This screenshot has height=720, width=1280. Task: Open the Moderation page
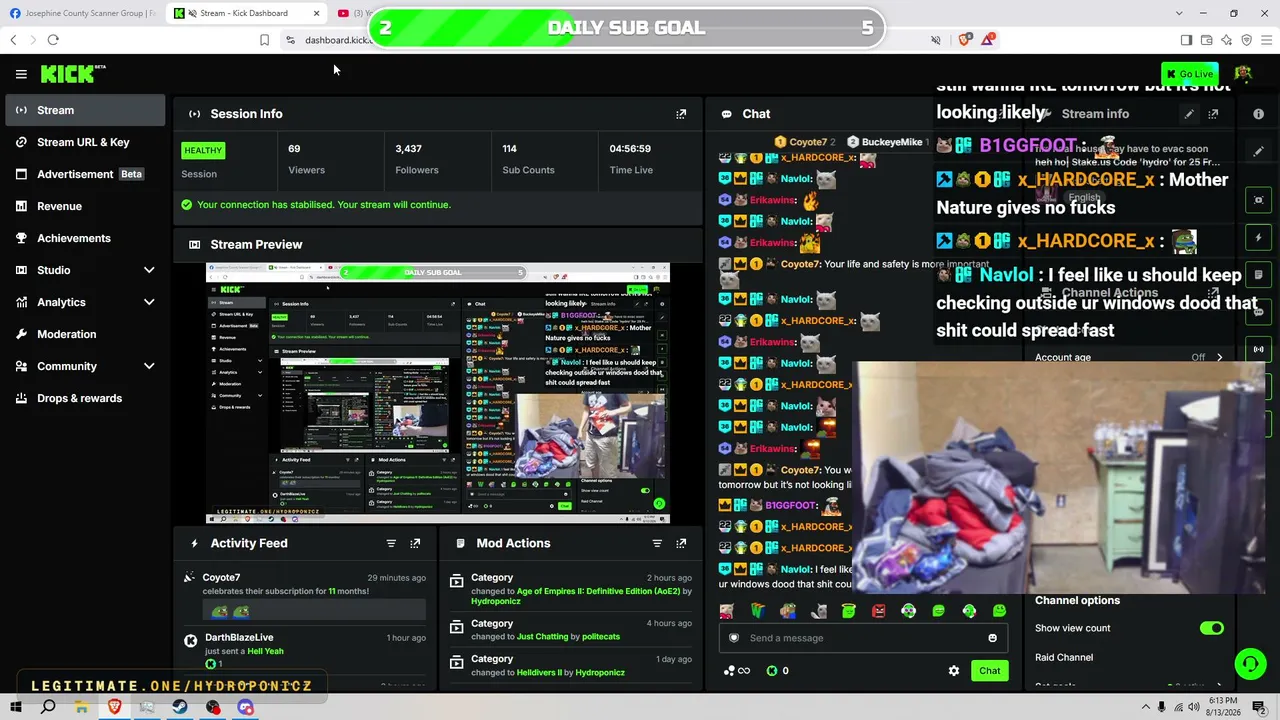pyautogui.click(x=85, y=334)
